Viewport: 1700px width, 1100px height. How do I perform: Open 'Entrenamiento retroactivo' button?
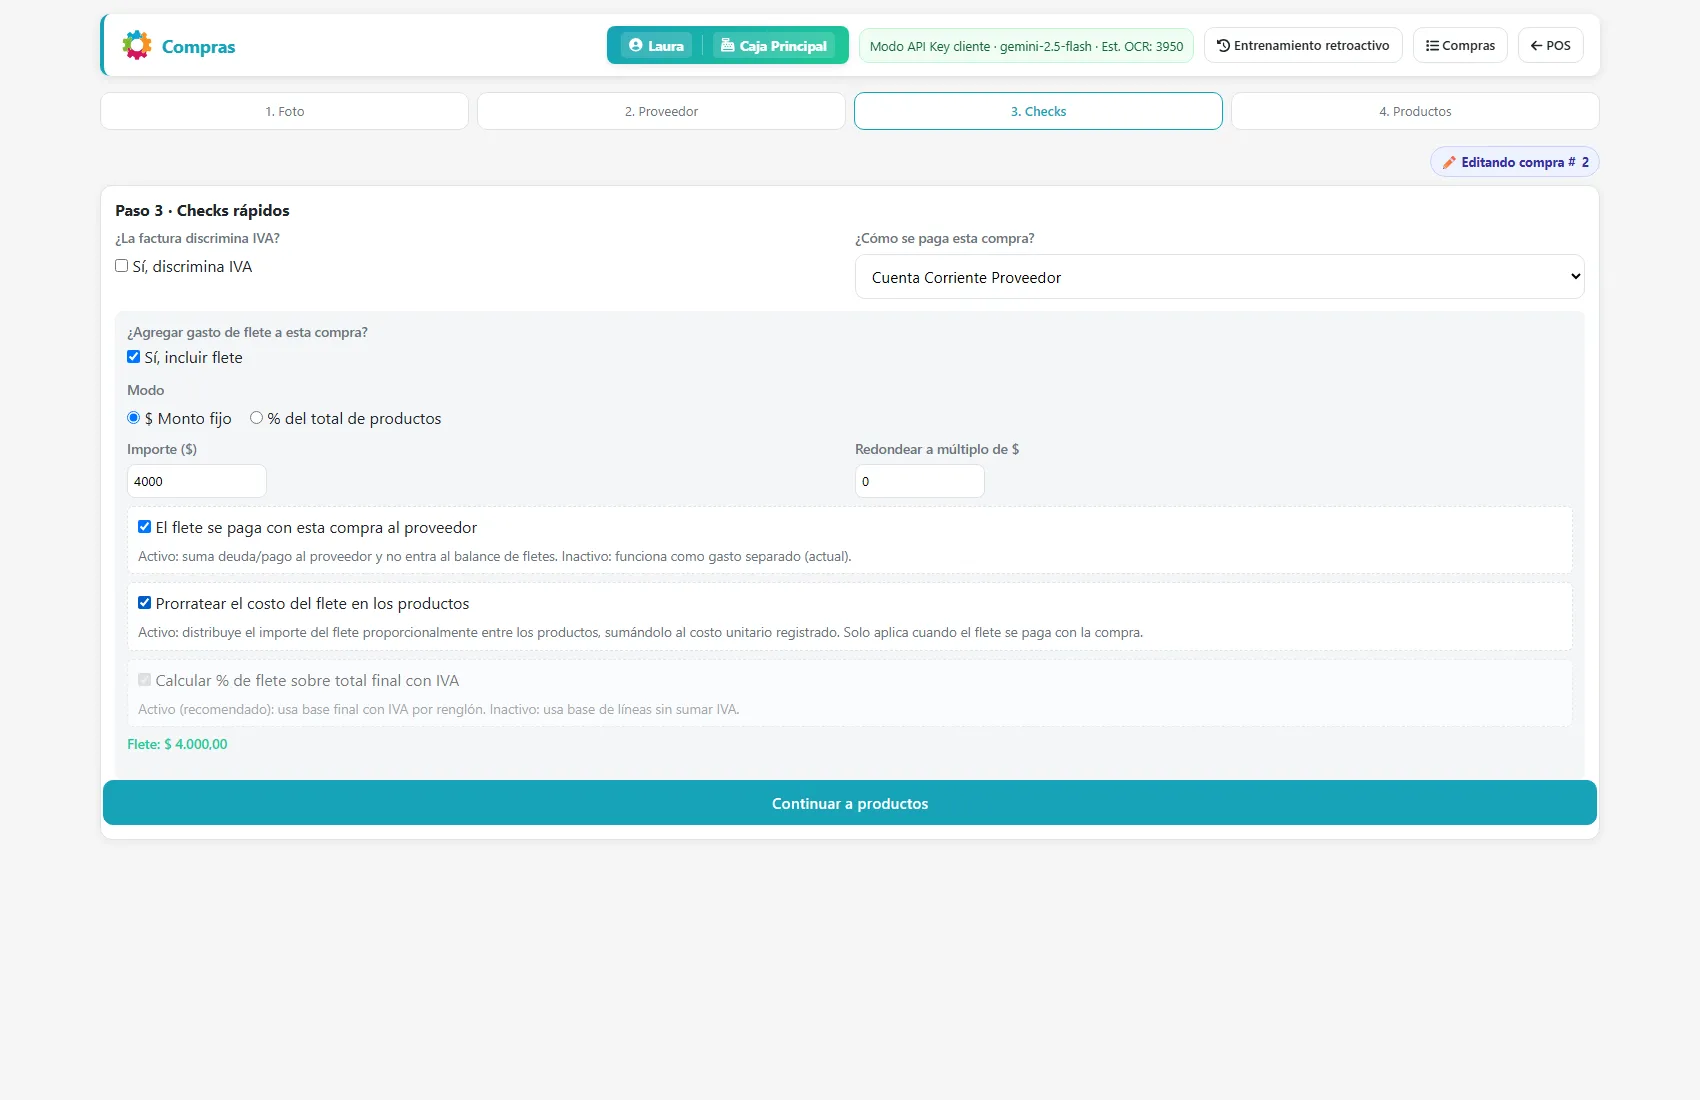[x=1303, y=45]
